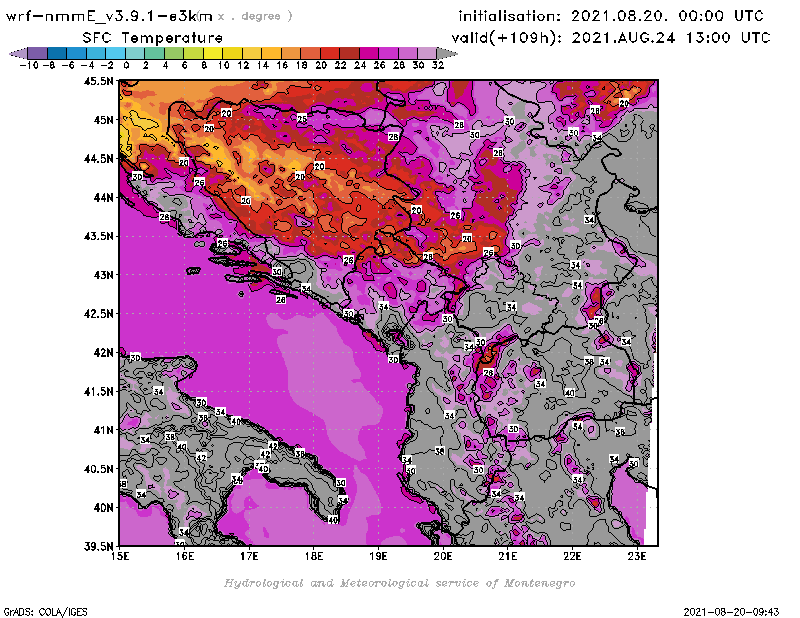Image resolution: width=800 pixels, height=618 pixels.
Task: Click the '0' value under the legend bar
Action: click(x=126, y=65)
